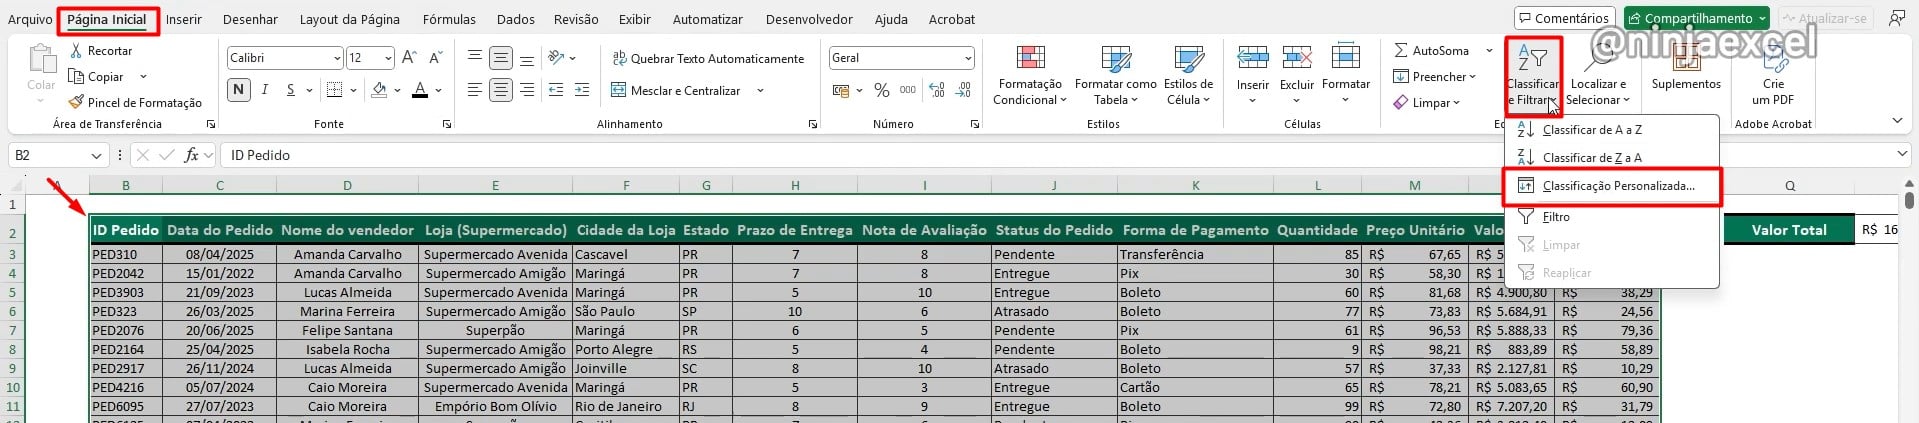The width and height of the screenshot is (1919, 423).
Task: Align text left icon
Action: tap(475, 90)
